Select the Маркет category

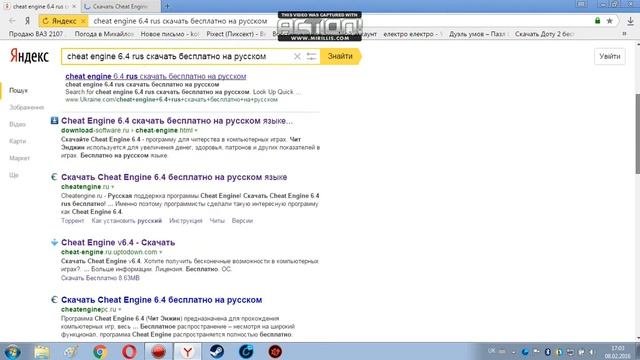(20, 158)
